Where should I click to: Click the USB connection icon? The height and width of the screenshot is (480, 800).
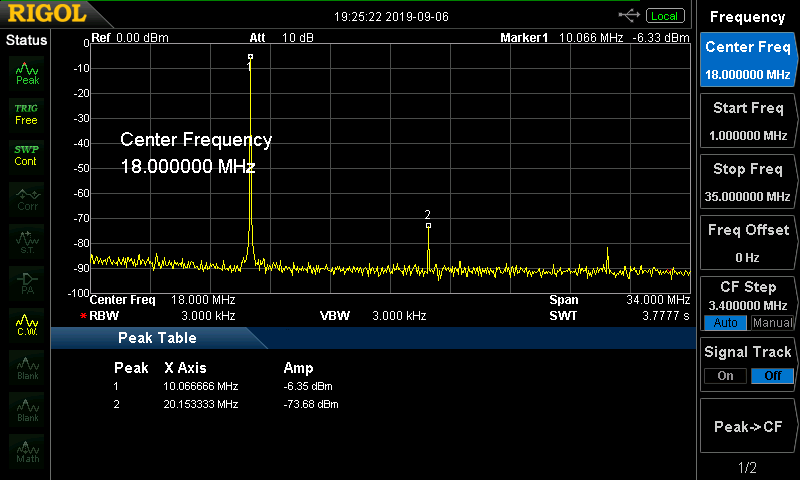coord(629,16)
